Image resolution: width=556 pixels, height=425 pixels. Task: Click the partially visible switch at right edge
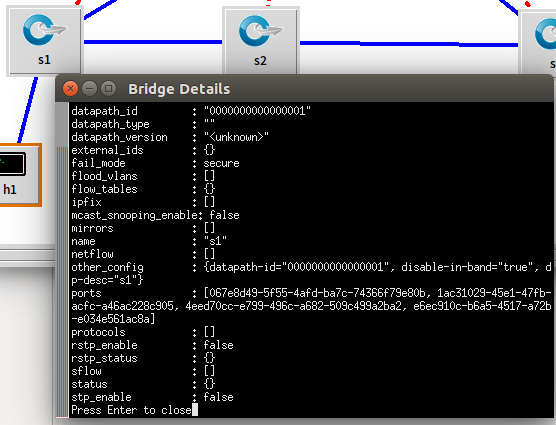coord(538,43)
